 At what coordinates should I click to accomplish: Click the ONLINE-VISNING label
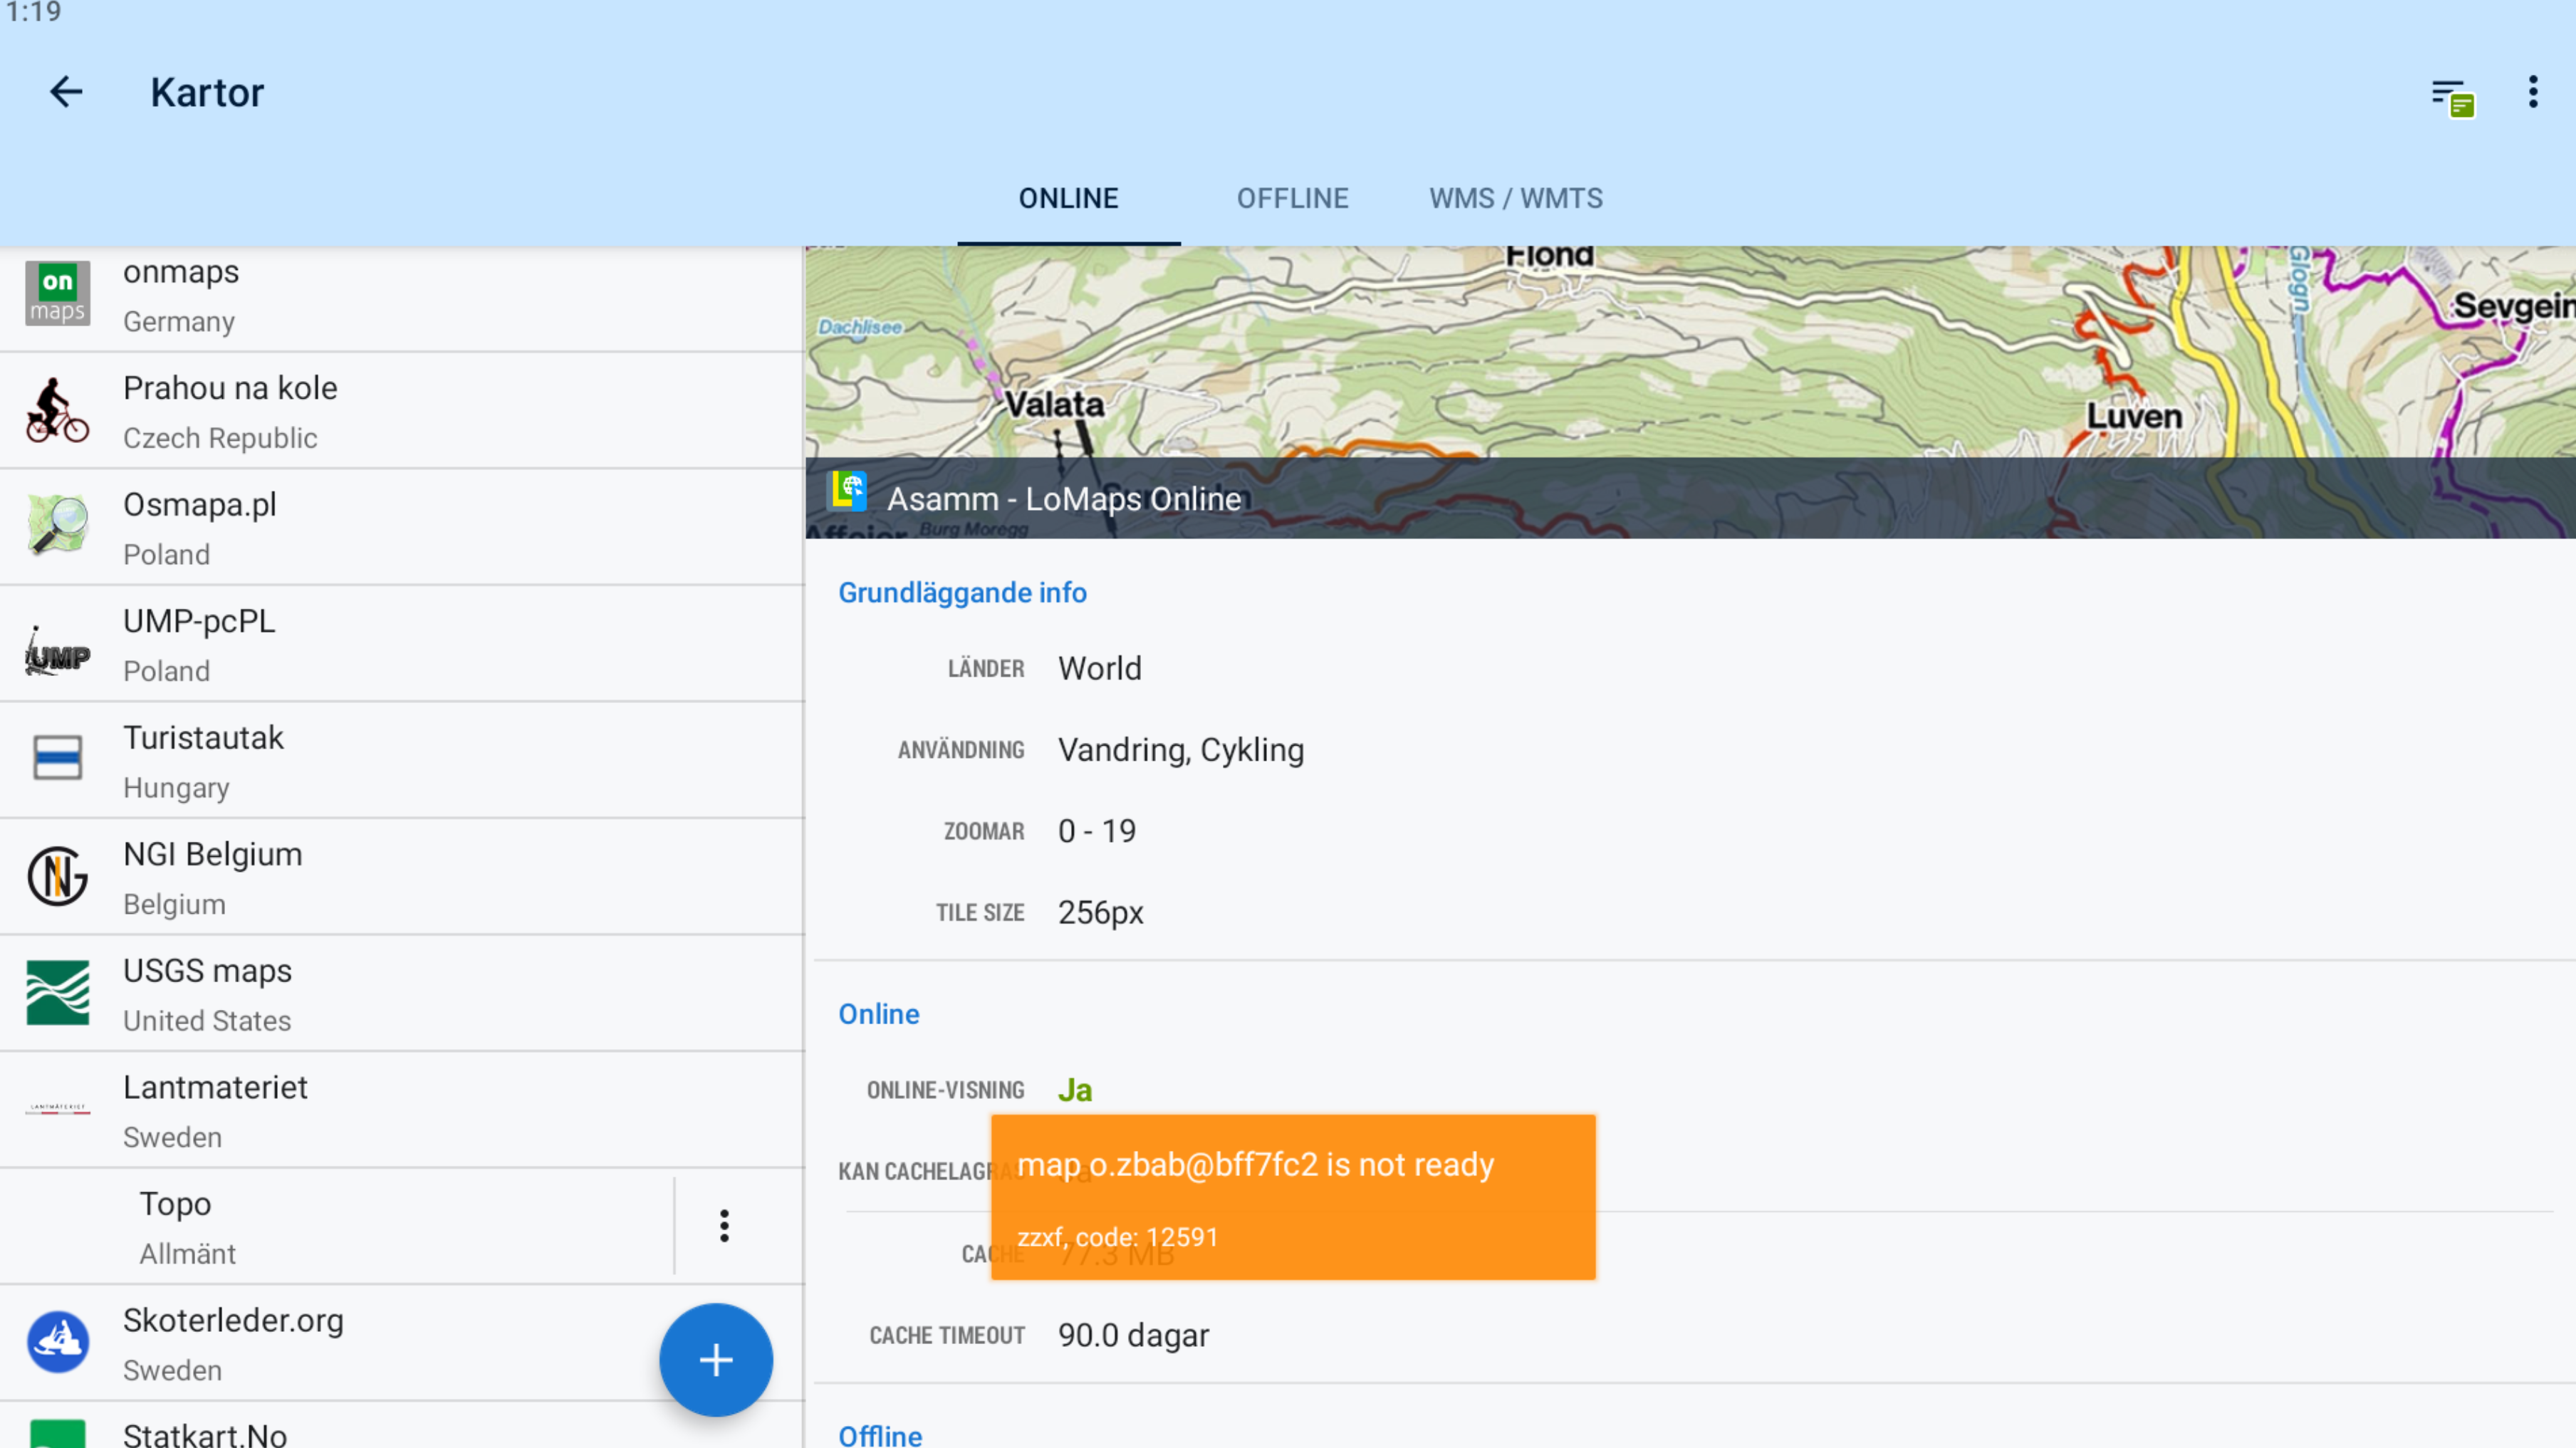pos(945,1090)
